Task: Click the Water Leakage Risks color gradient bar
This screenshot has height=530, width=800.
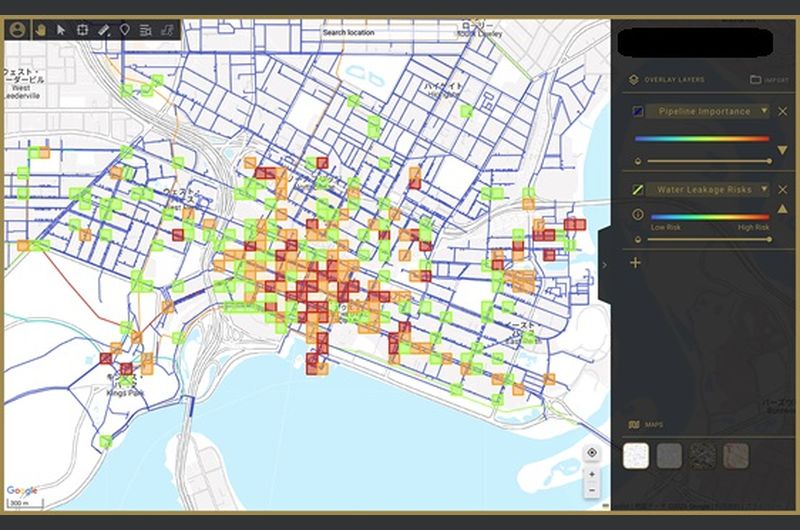Action: (710, 217)
